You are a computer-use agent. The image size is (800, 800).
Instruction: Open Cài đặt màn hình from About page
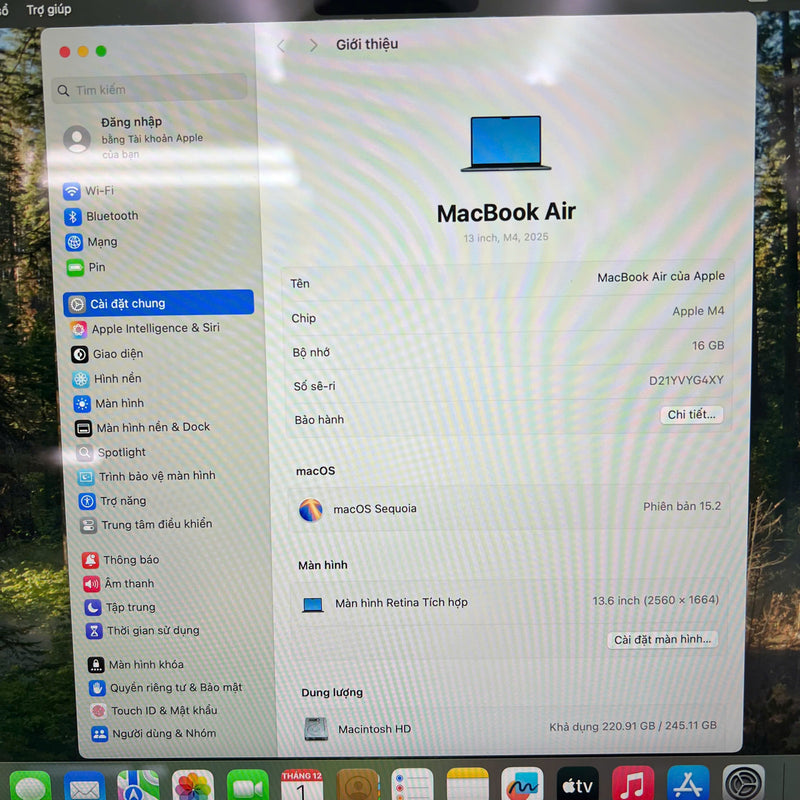664,639
